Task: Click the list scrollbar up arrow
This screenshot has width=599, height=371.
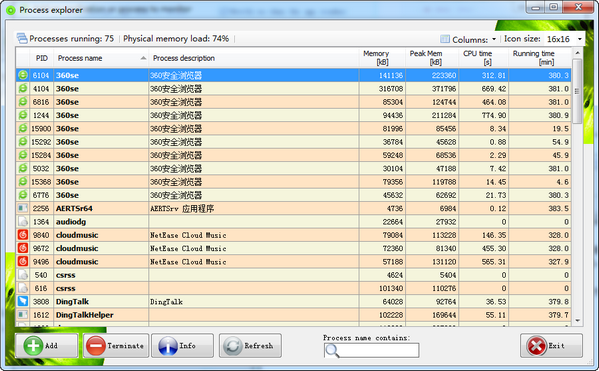Action: (577, 53)
